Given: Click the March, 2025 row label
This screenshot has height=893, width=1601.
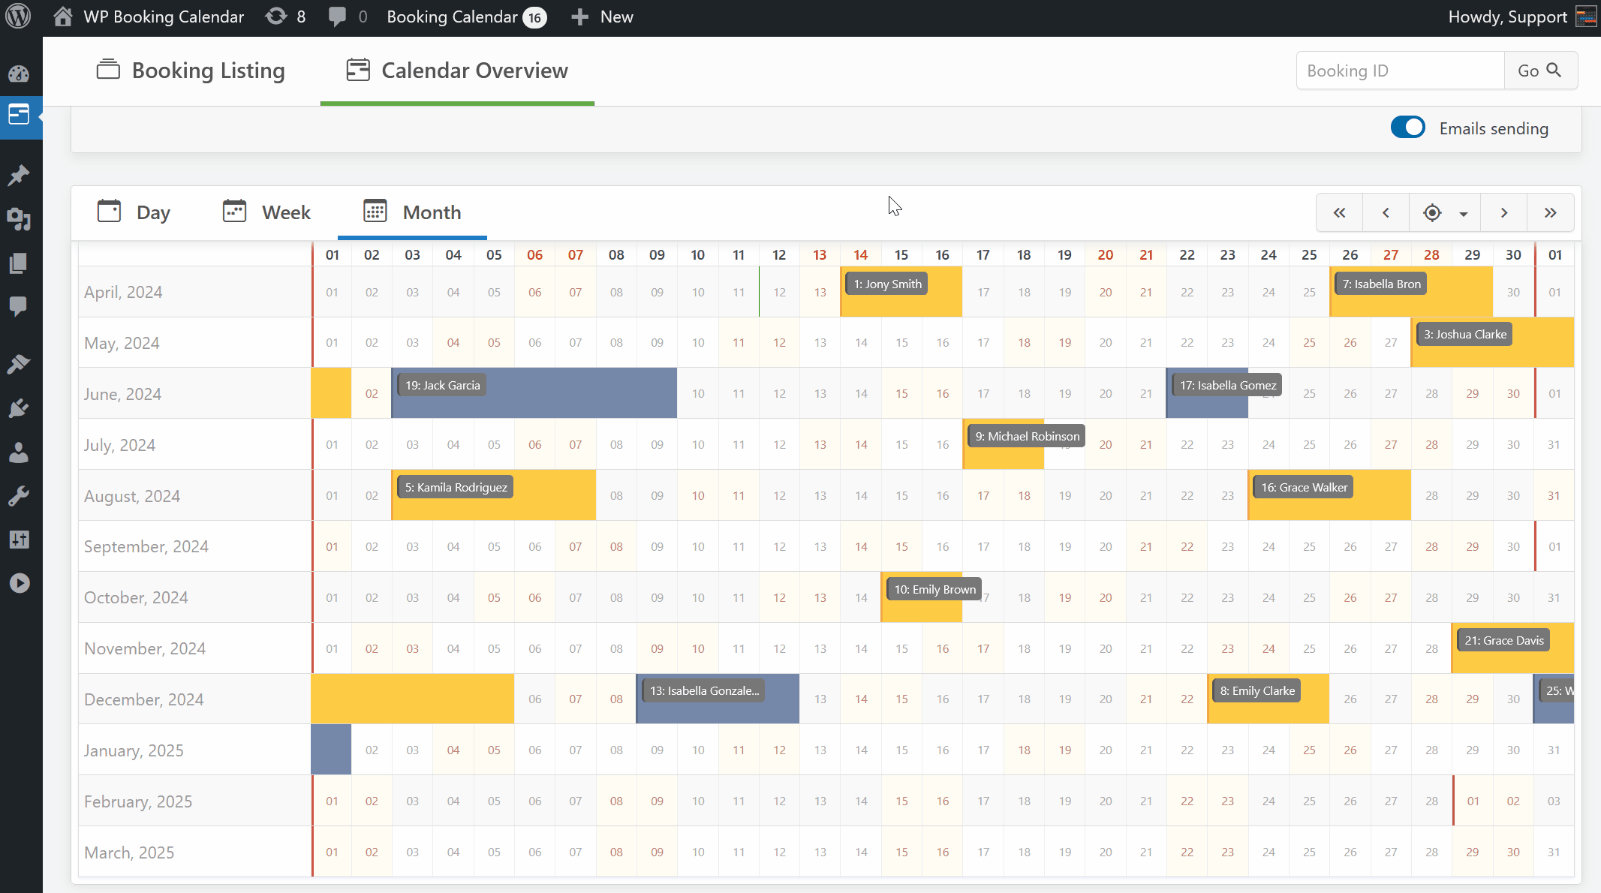Looking at the screenshot, I should tap(129, 852).
